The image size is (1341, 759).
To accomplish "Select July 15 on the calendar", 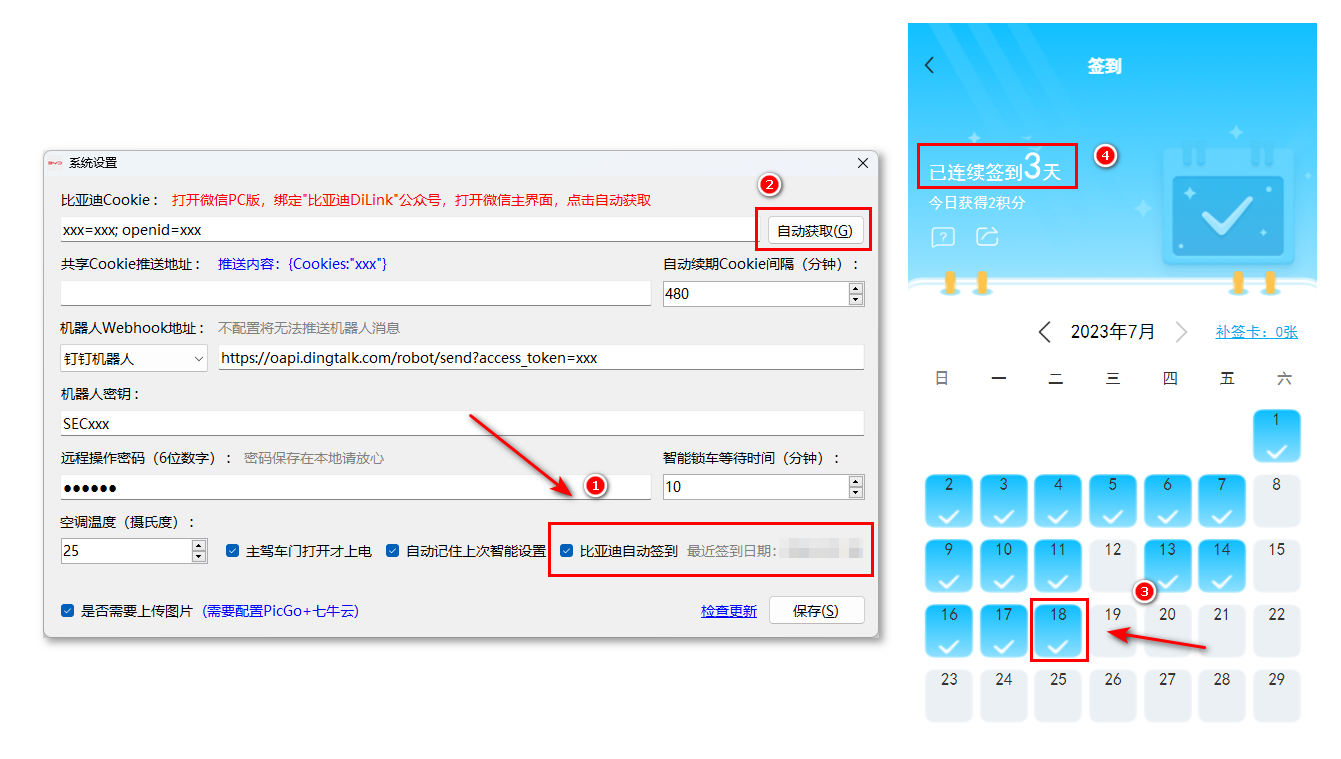I will (1276, 565).
